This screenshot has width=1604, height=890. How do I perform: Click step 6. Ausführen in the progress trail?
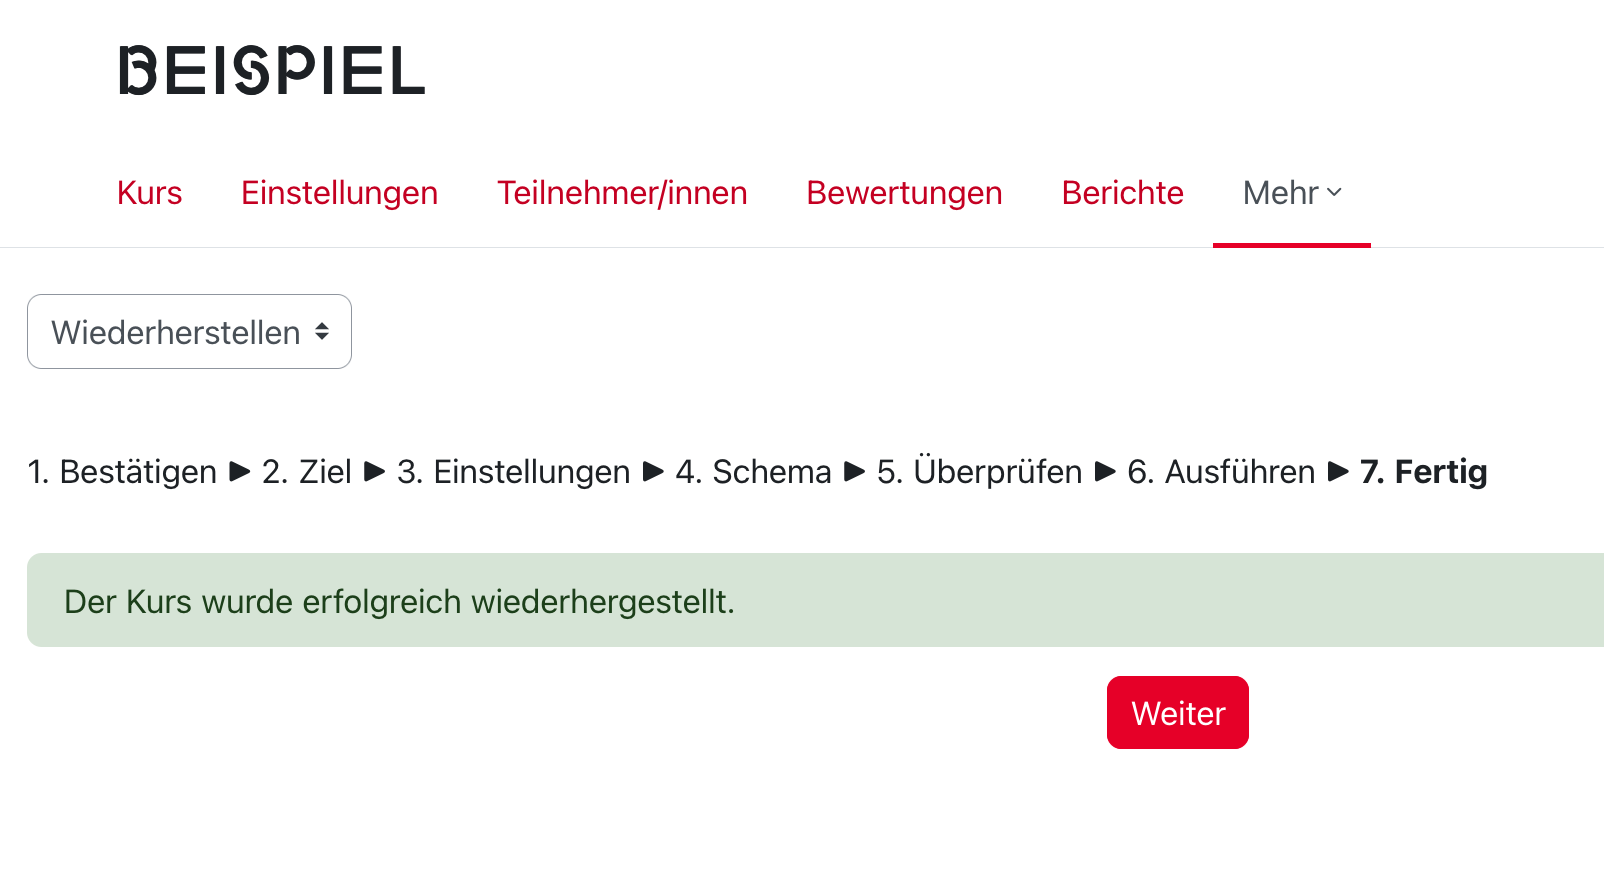(1221, 472)
